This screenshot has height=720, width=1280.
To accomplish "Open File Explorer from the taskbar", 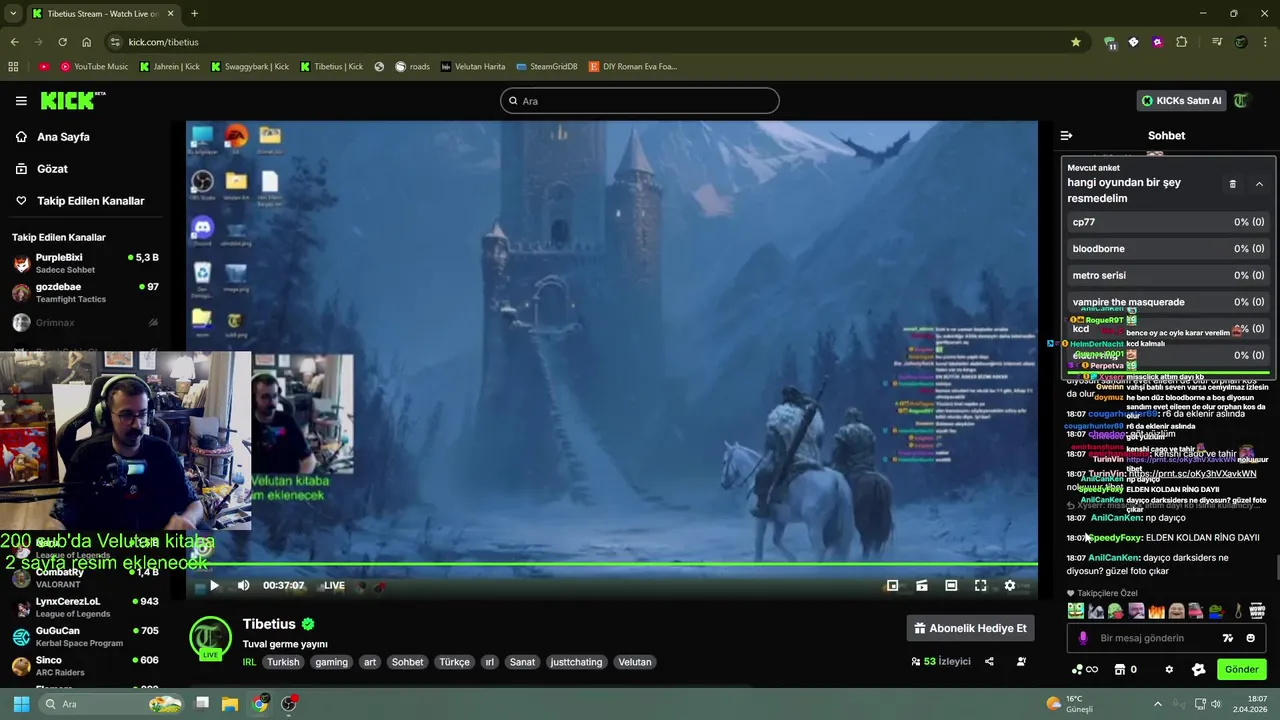I will click(230, 704).
